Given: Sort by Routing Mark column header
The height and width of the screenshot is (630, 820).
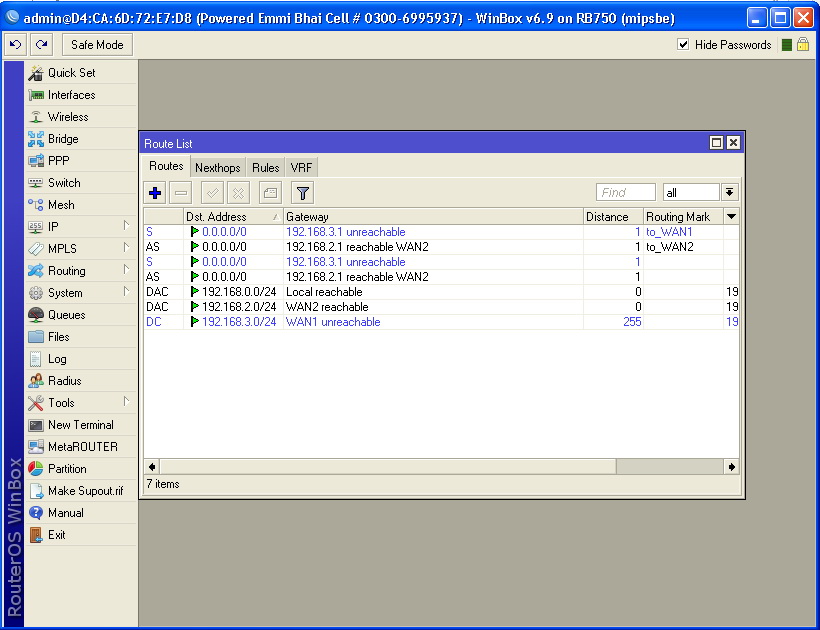Looking at the screenshot, I should click(683, 216).
